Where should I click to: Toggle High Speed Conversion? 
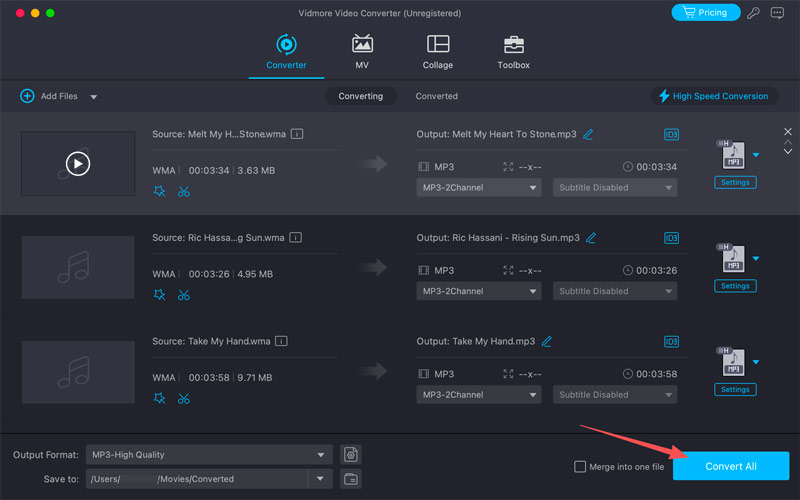[714, 96]
